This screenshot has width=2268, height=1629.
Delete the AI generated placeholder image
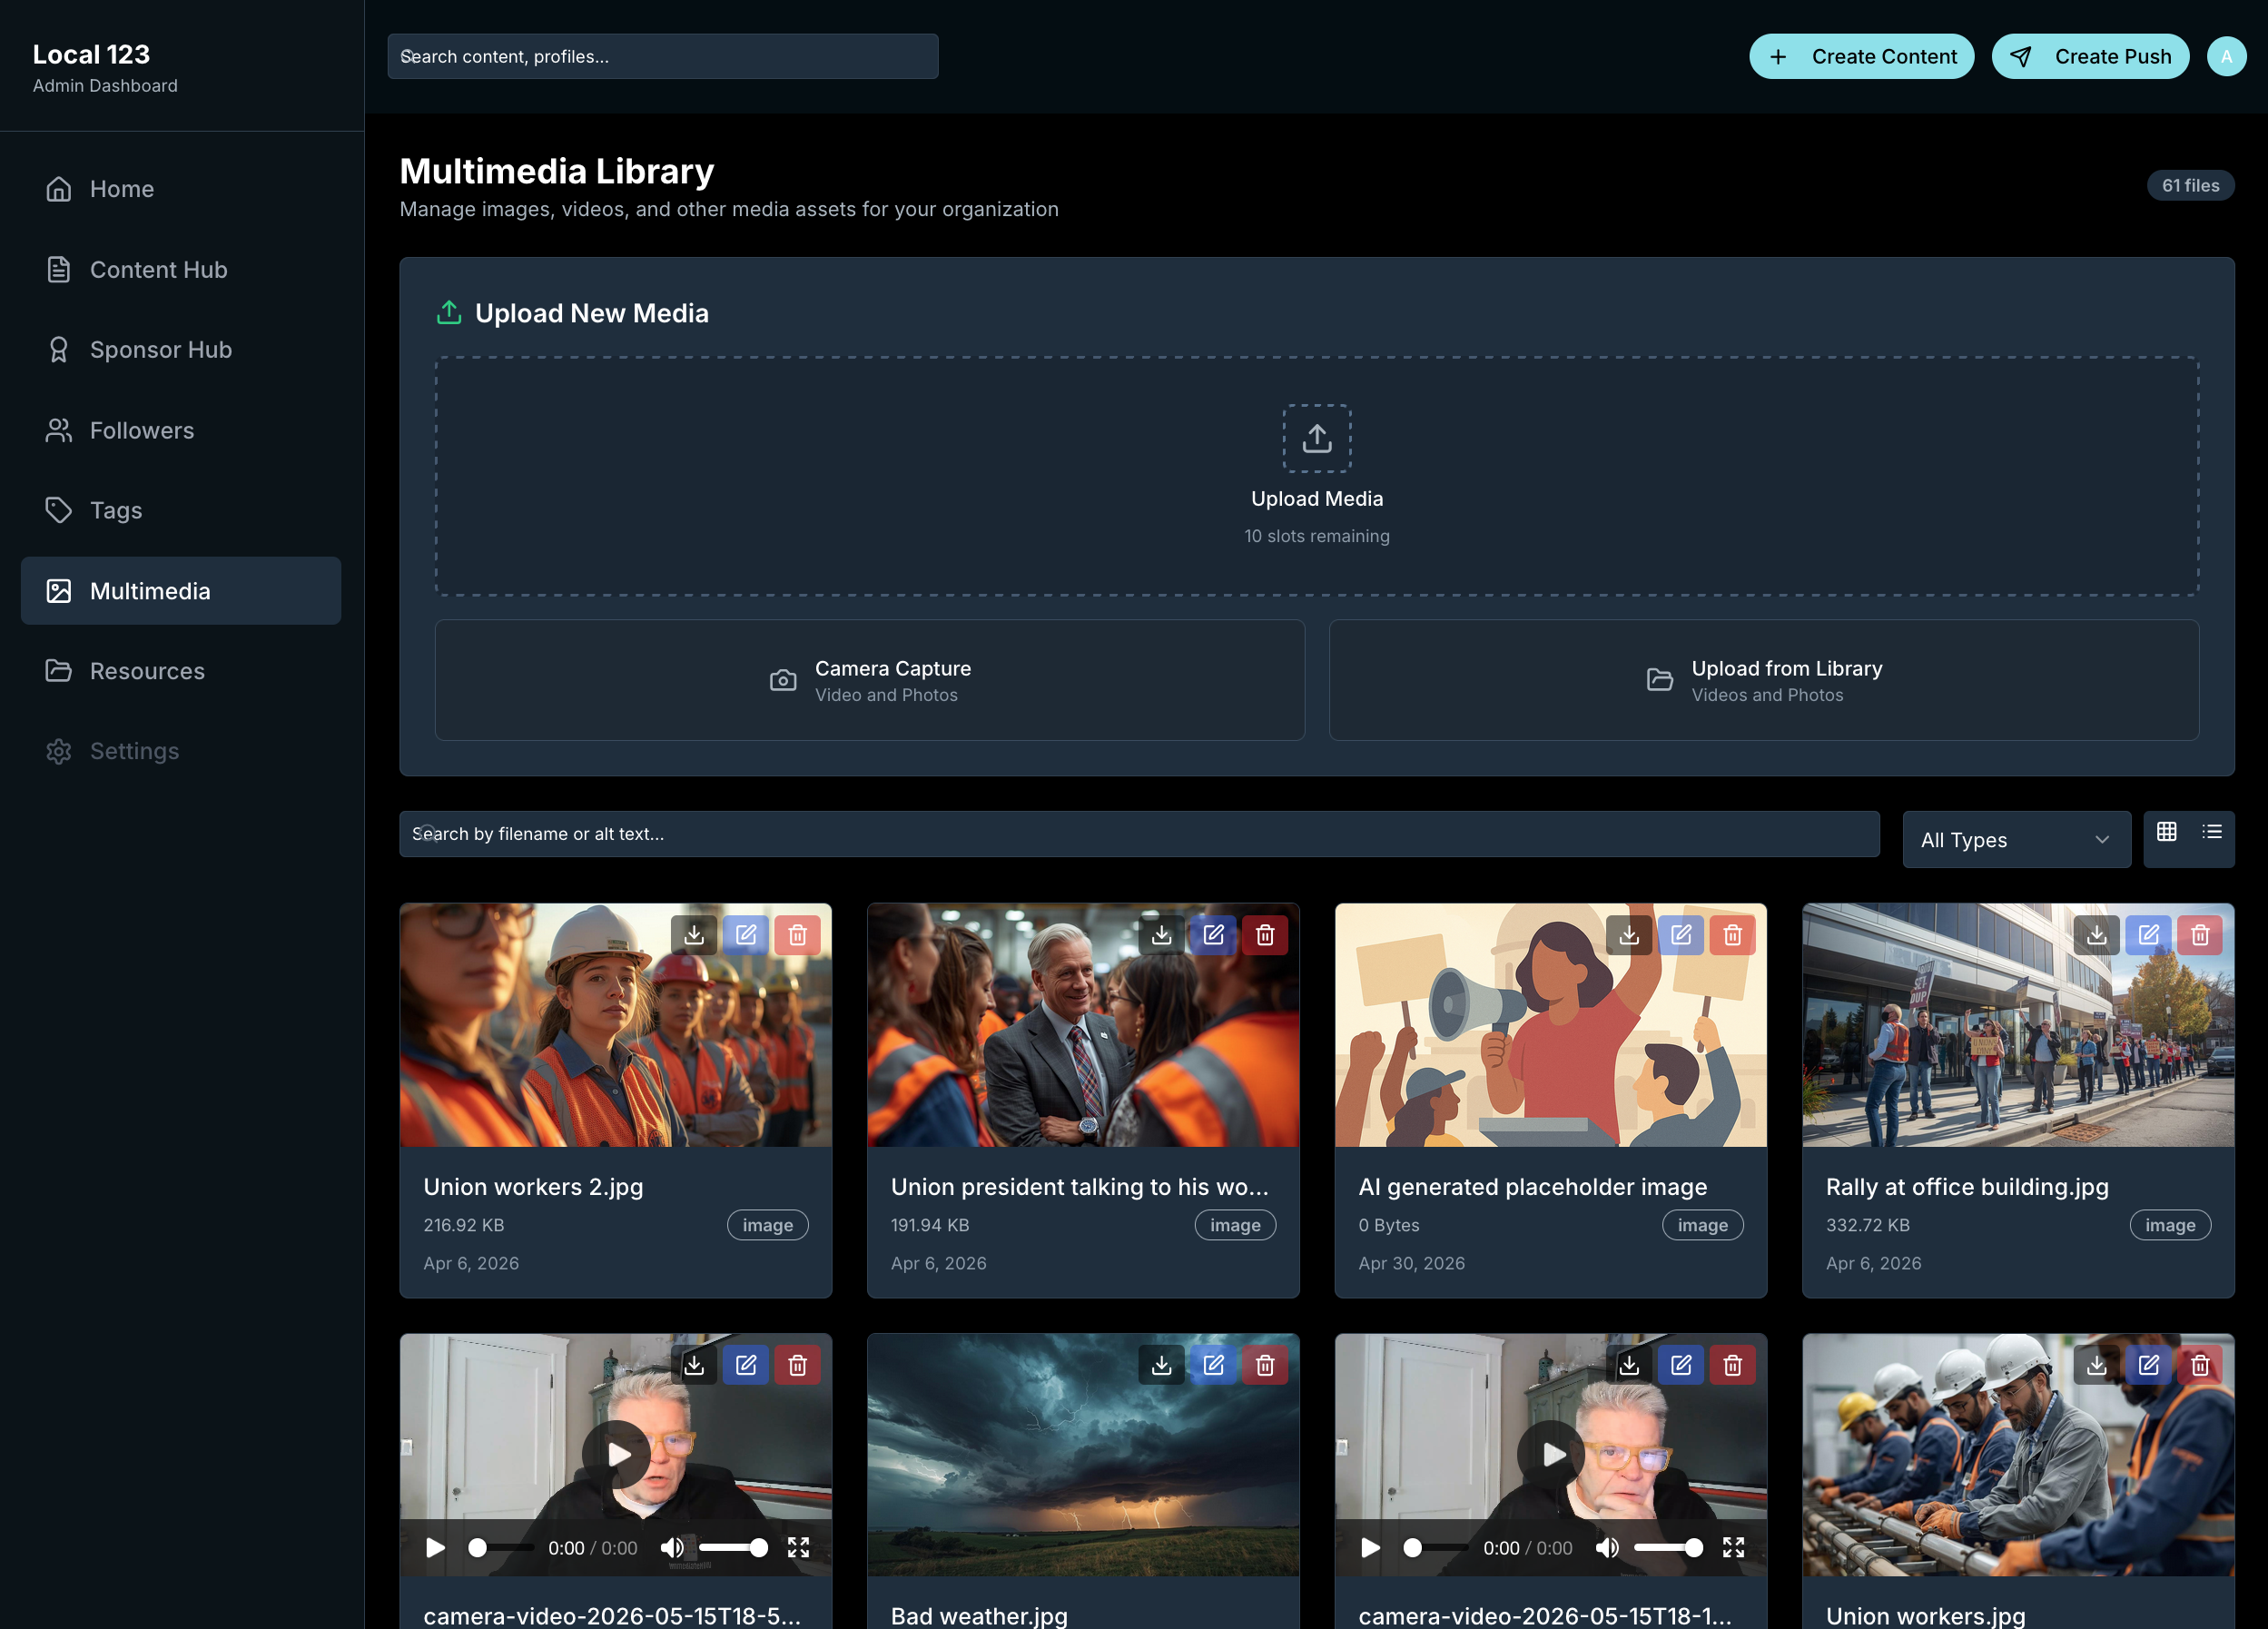pyautogui.click(x=1732, y=935)
